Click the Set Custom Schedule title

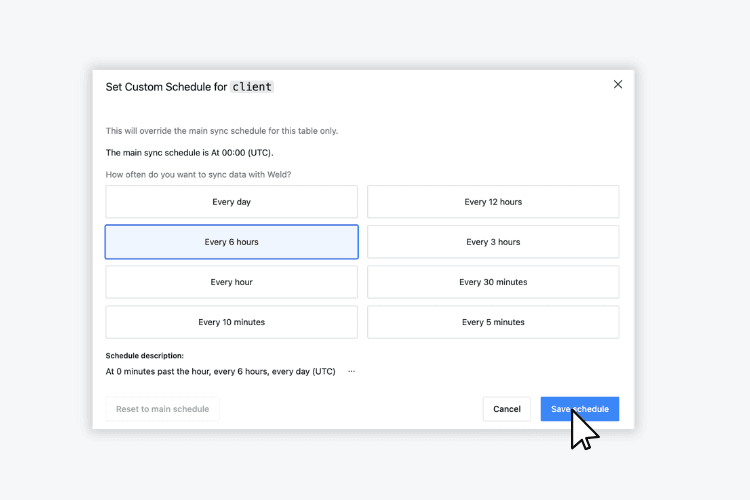(166, 87)
